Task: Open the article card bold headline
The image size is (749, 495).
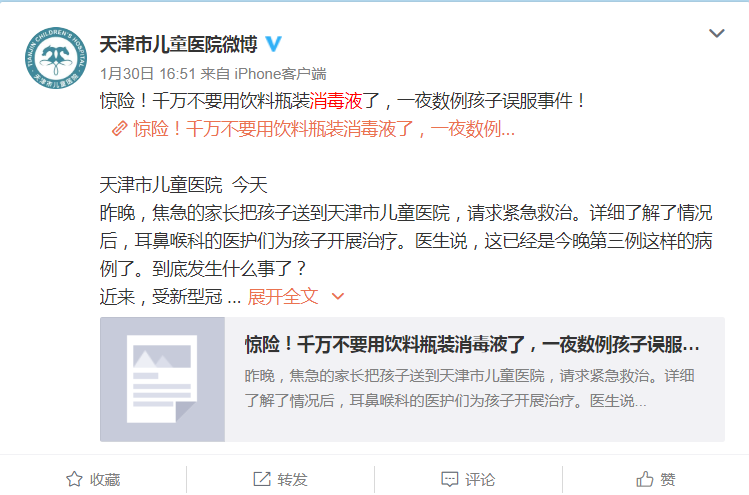Action: point(472,344)
